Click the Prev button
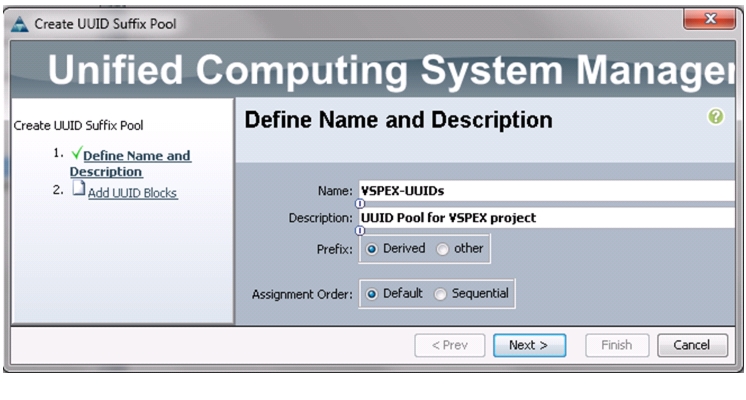The height and width of the screenshot is (400, 746). tap(450, 345)
